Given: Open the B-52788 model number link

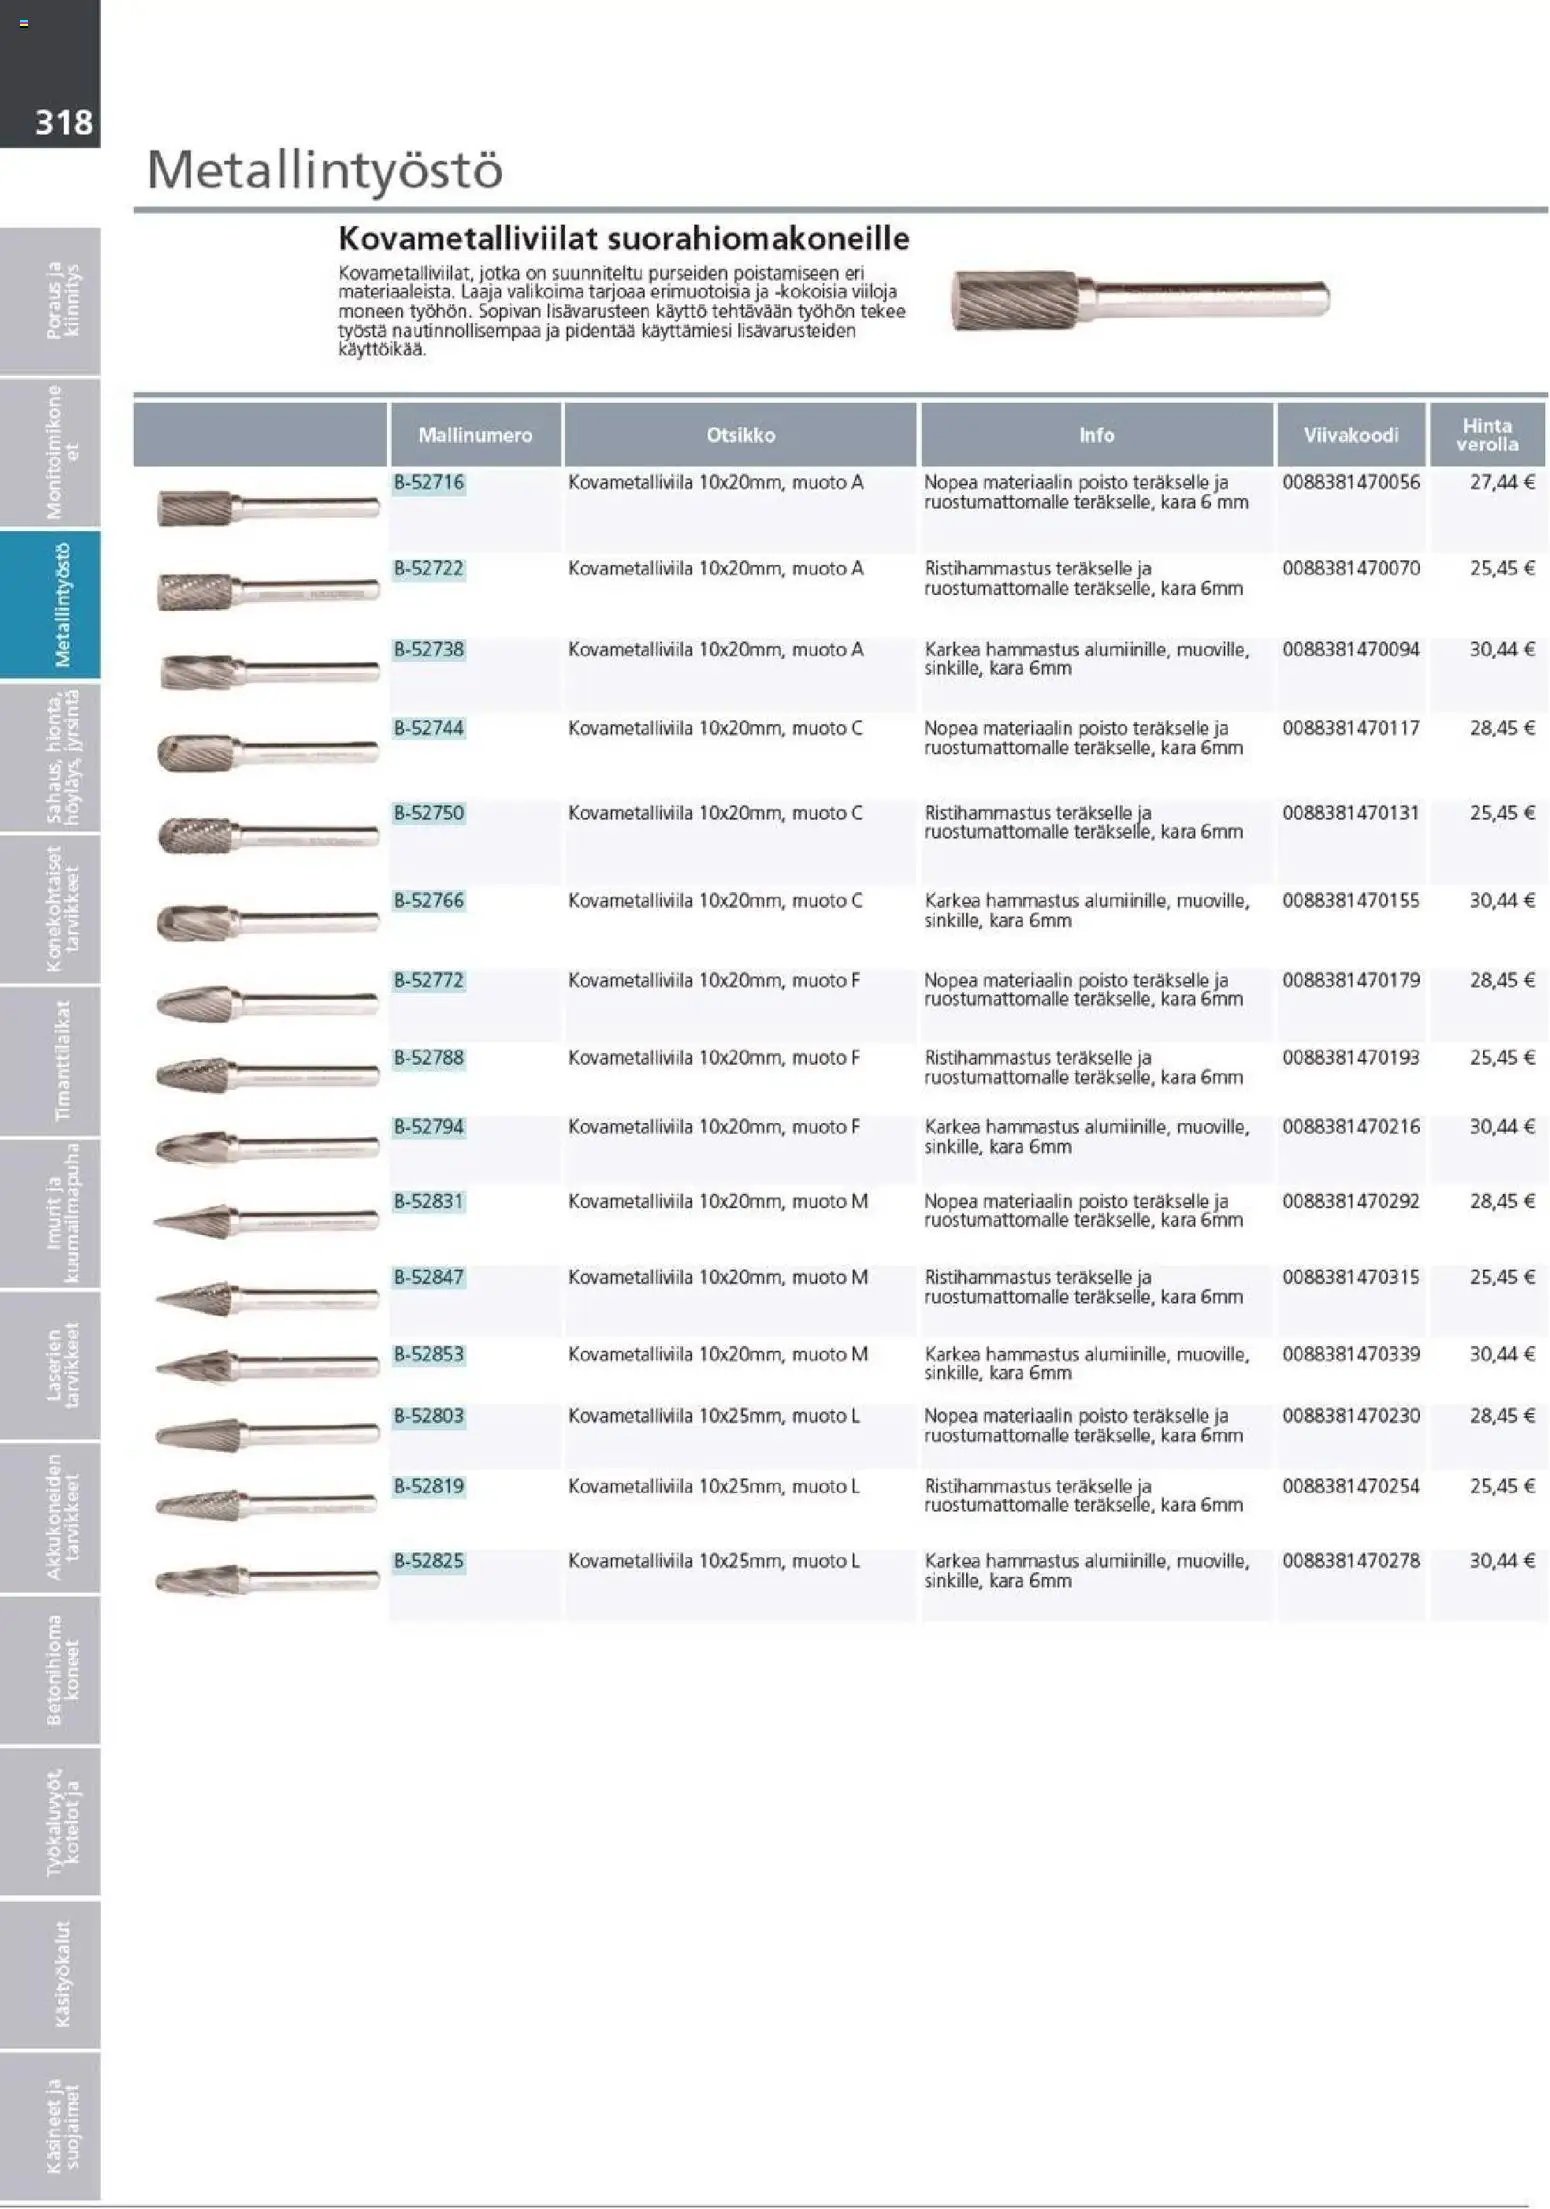Looking at the screenshot, I should 429,1058.
